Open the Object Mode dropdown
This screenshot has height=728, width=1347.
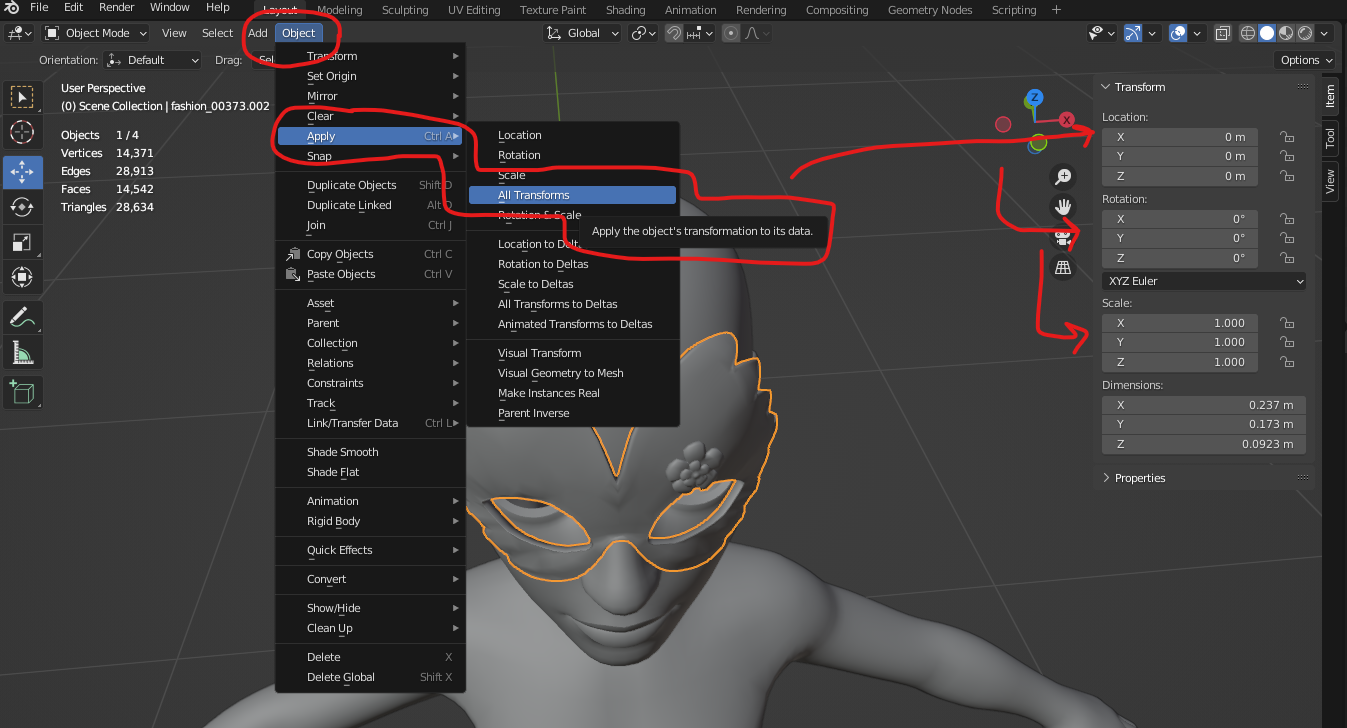click(96, 33)
